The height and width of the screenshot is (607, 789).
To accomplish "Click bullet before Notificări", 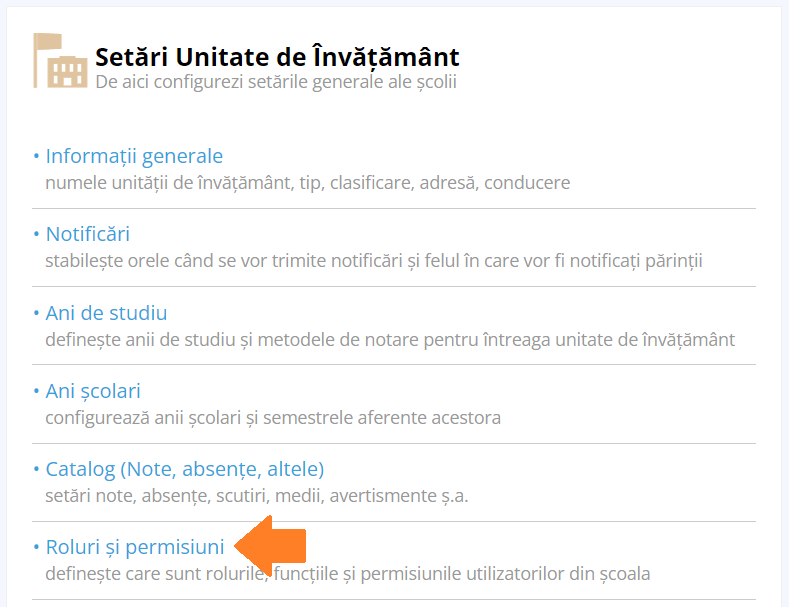I will (x=36, y=235).
